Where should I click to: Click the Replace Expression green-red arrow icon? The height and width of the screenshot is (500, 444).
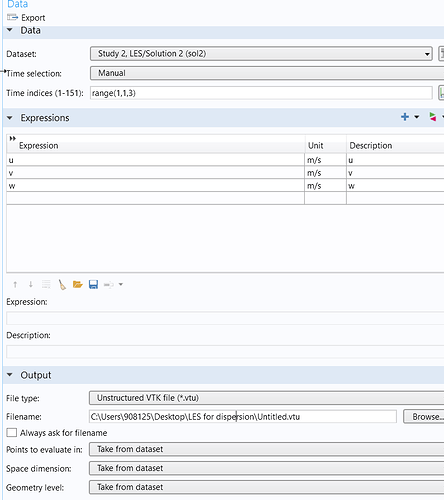click(x=433, y=117)
